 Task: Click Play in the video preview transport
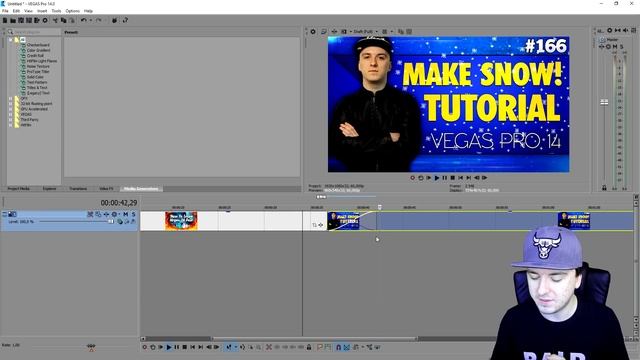[437, 178]
